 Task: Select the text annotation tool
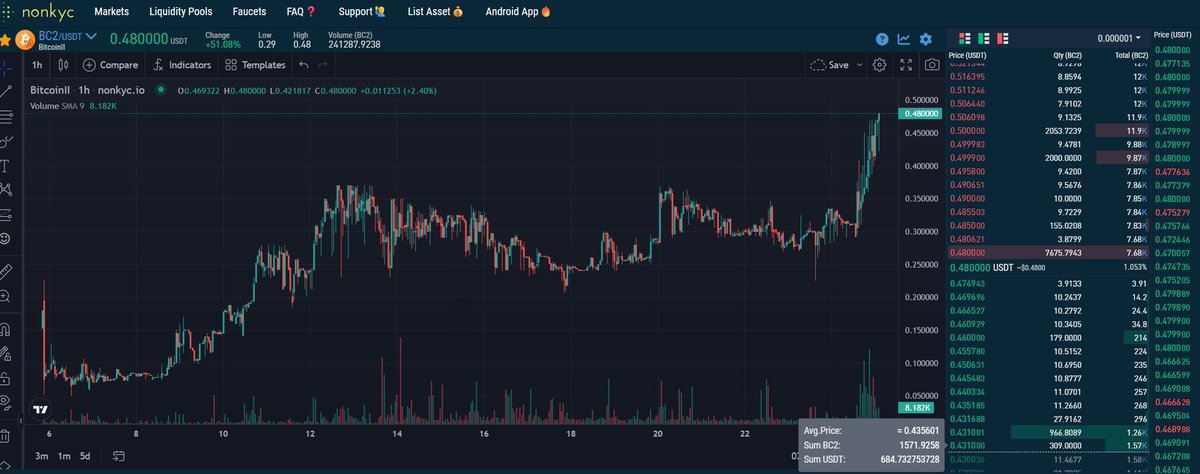6,165
